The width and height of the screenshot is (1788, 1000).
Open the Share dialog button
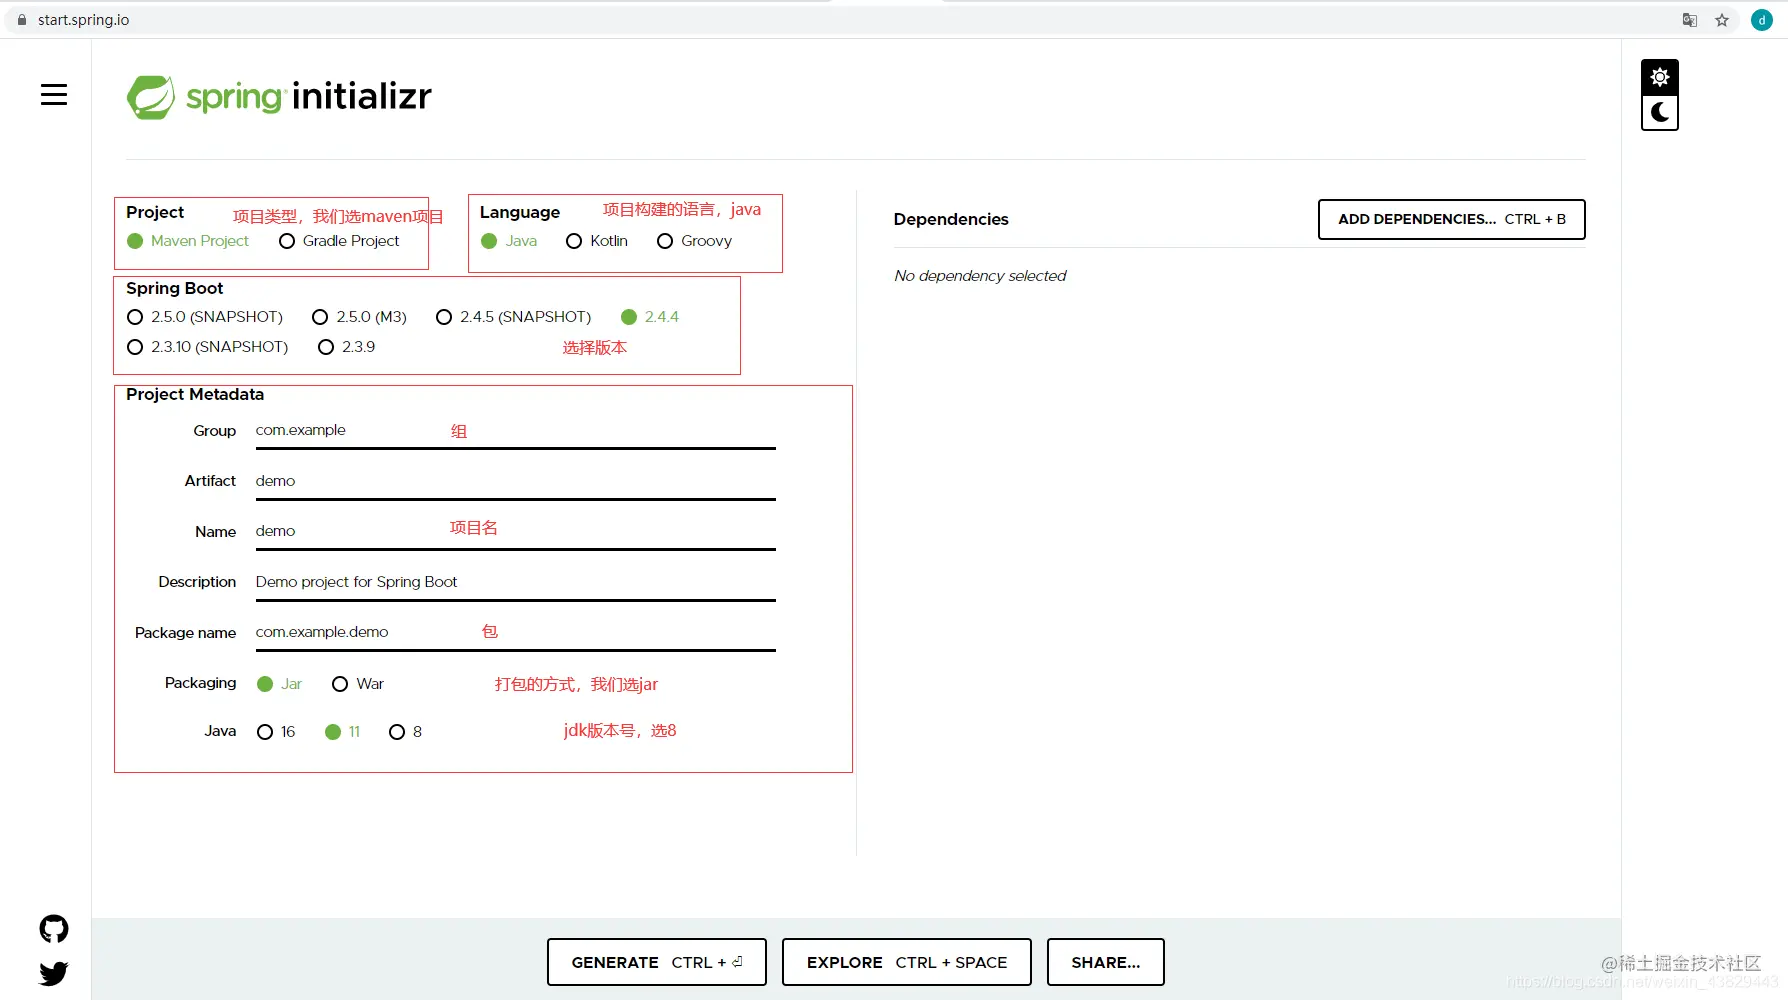tap(1106, 962)
